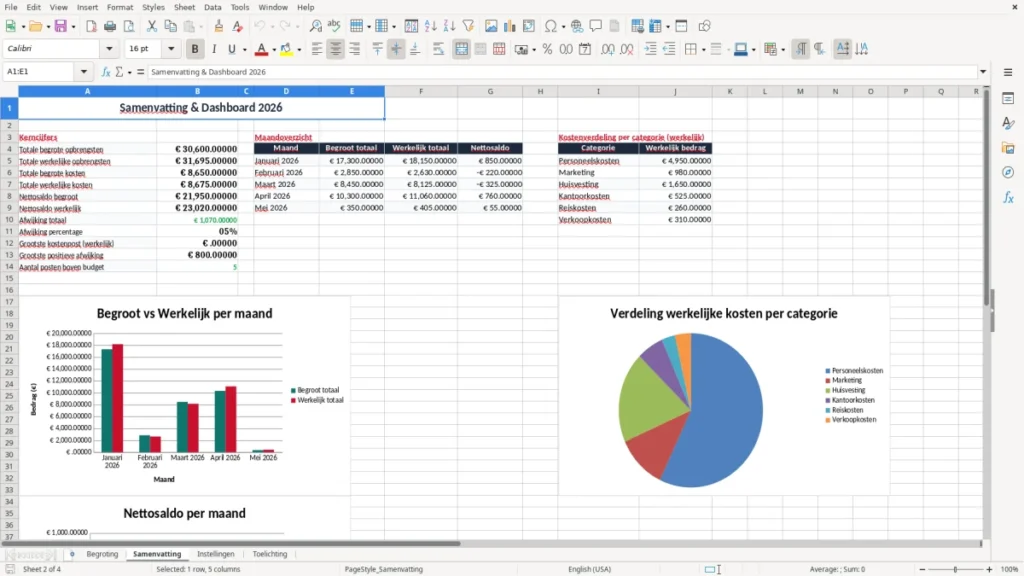Open the Sheet menu

(x=184, y=7)
